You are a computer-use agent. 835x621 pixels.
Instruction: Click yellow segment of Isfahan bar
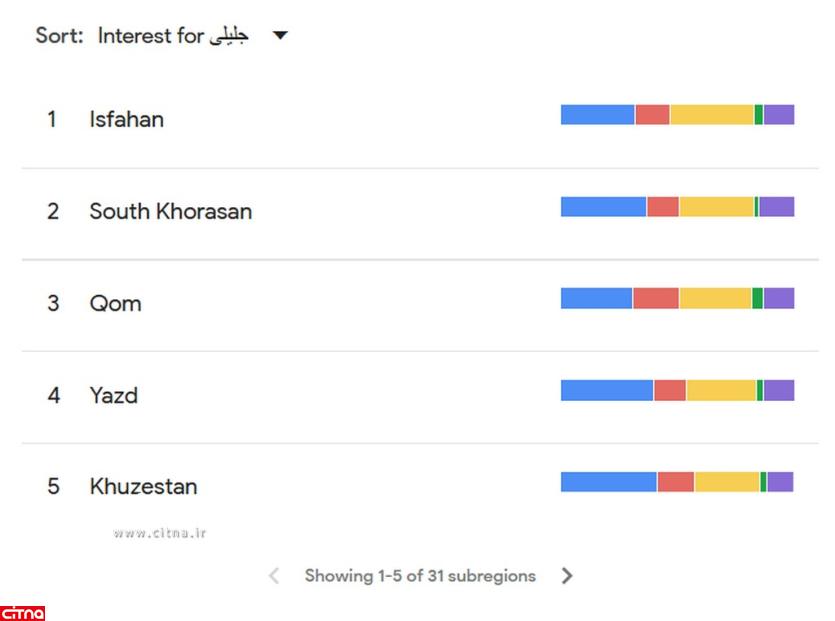pyautogui.click(x=711, y=115)
